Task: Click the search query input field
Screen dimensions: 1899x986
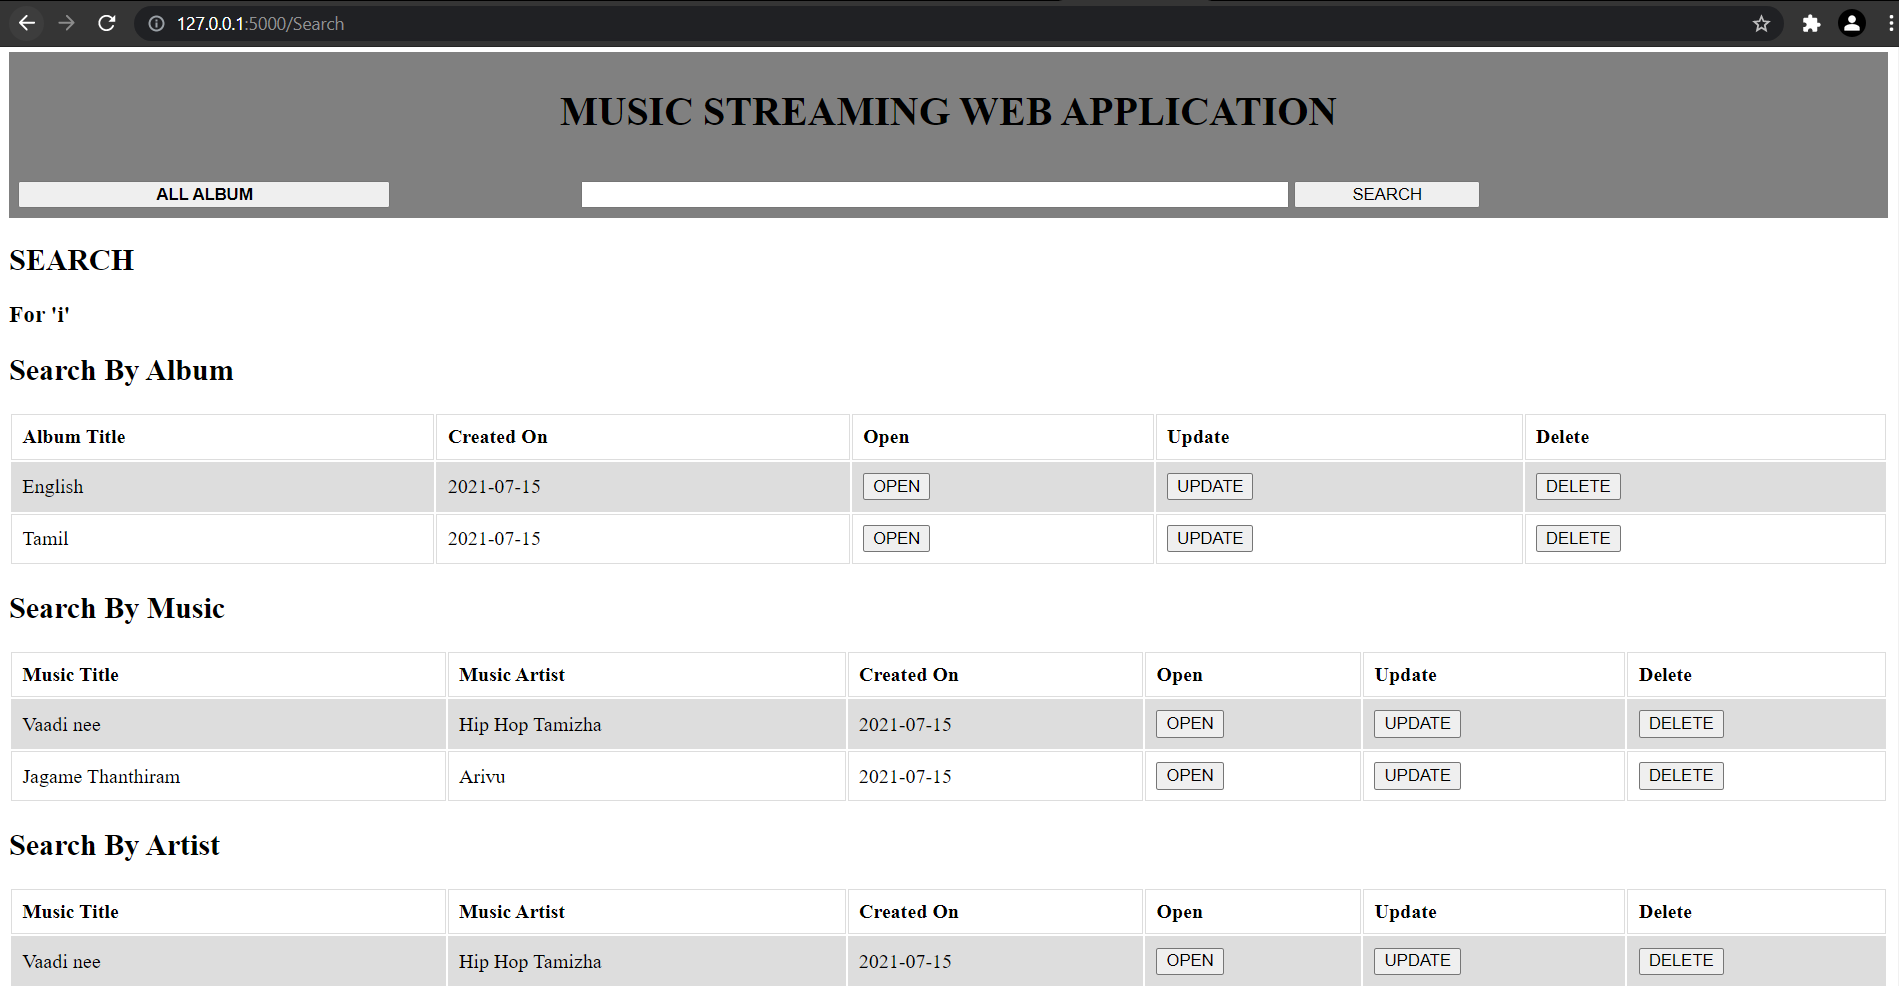Action: tap(934, 194)
